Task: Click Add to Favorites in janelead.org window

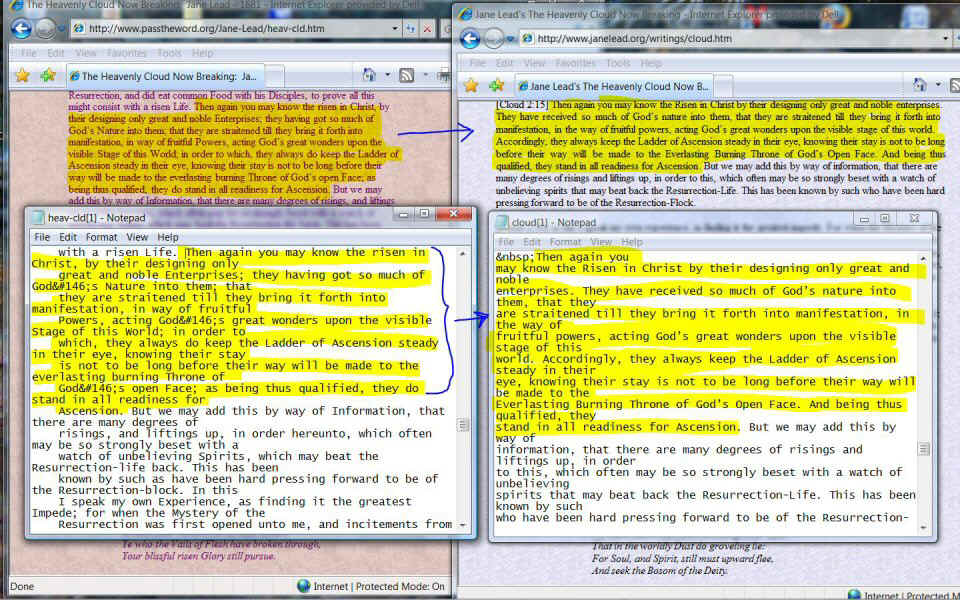Action: pyautogui.click(x=496, y=86)
